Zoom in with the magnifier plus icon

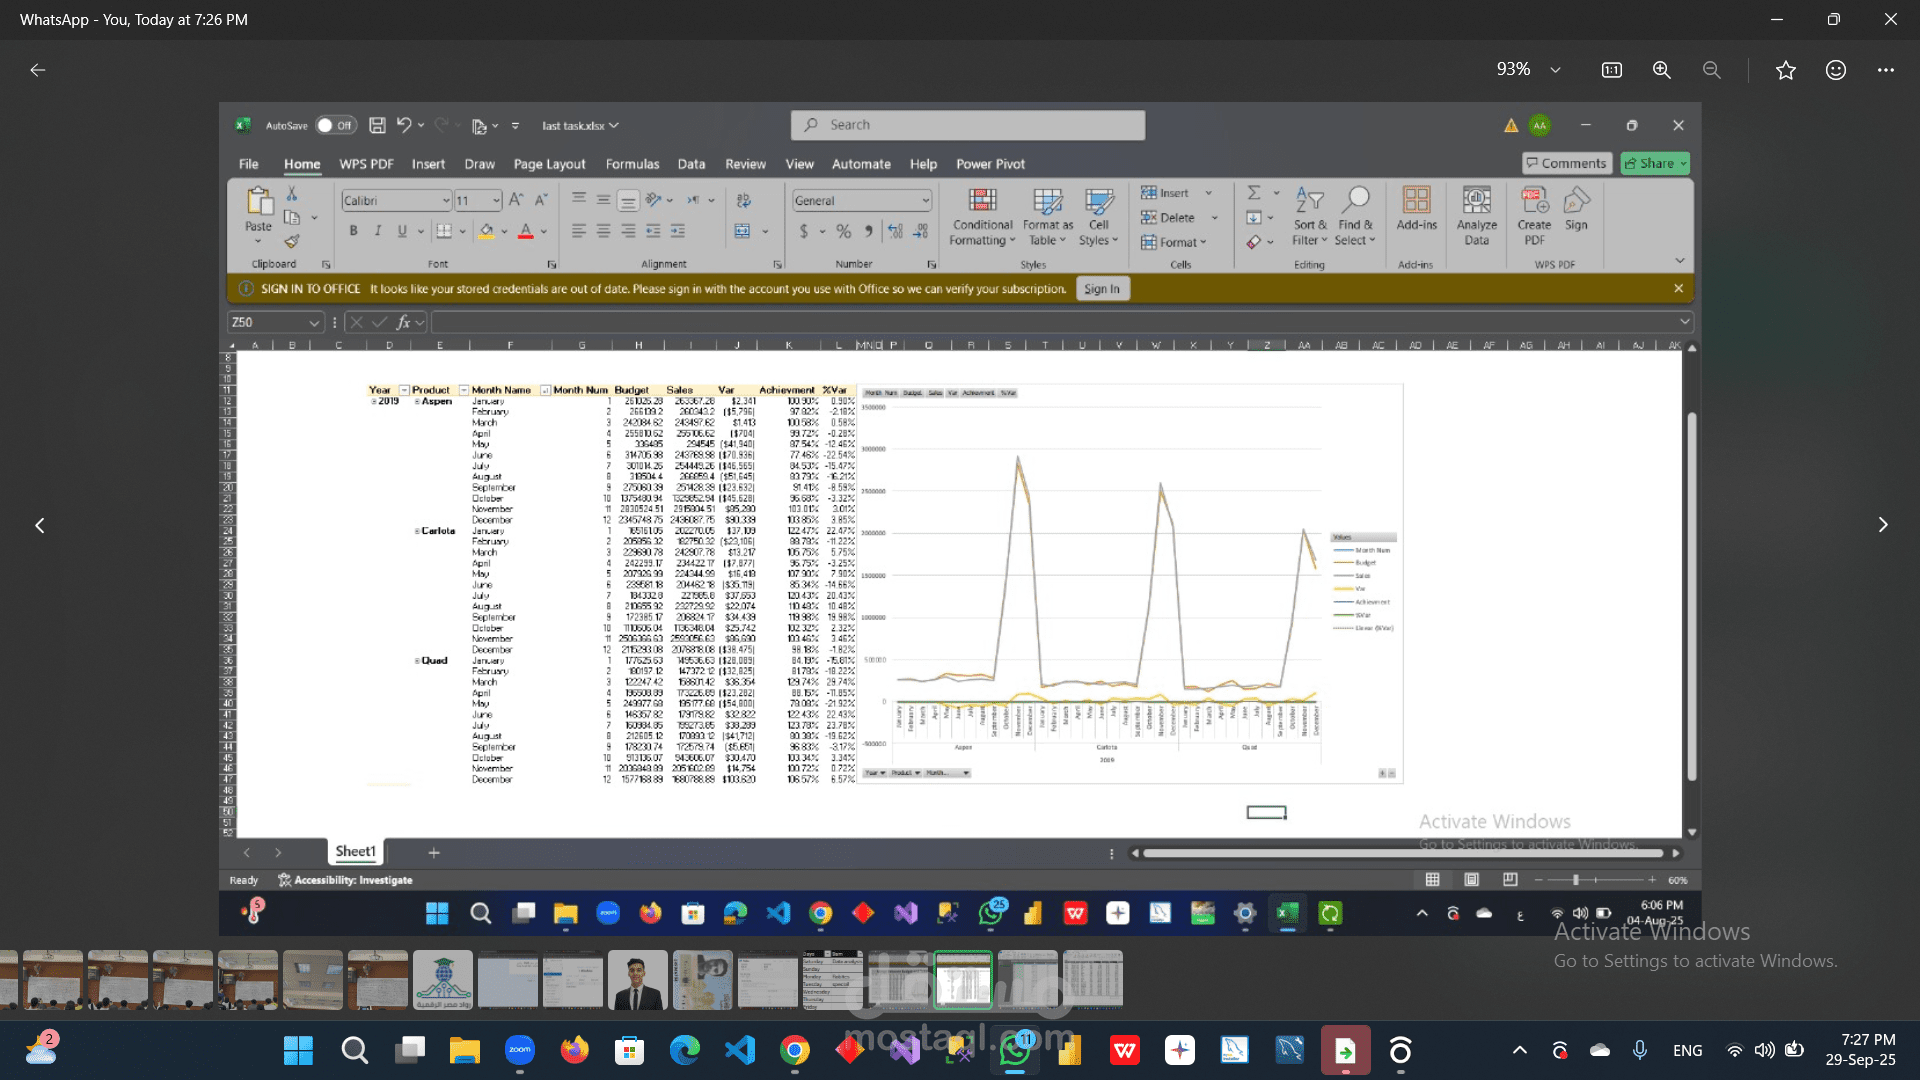[1661, 70]
